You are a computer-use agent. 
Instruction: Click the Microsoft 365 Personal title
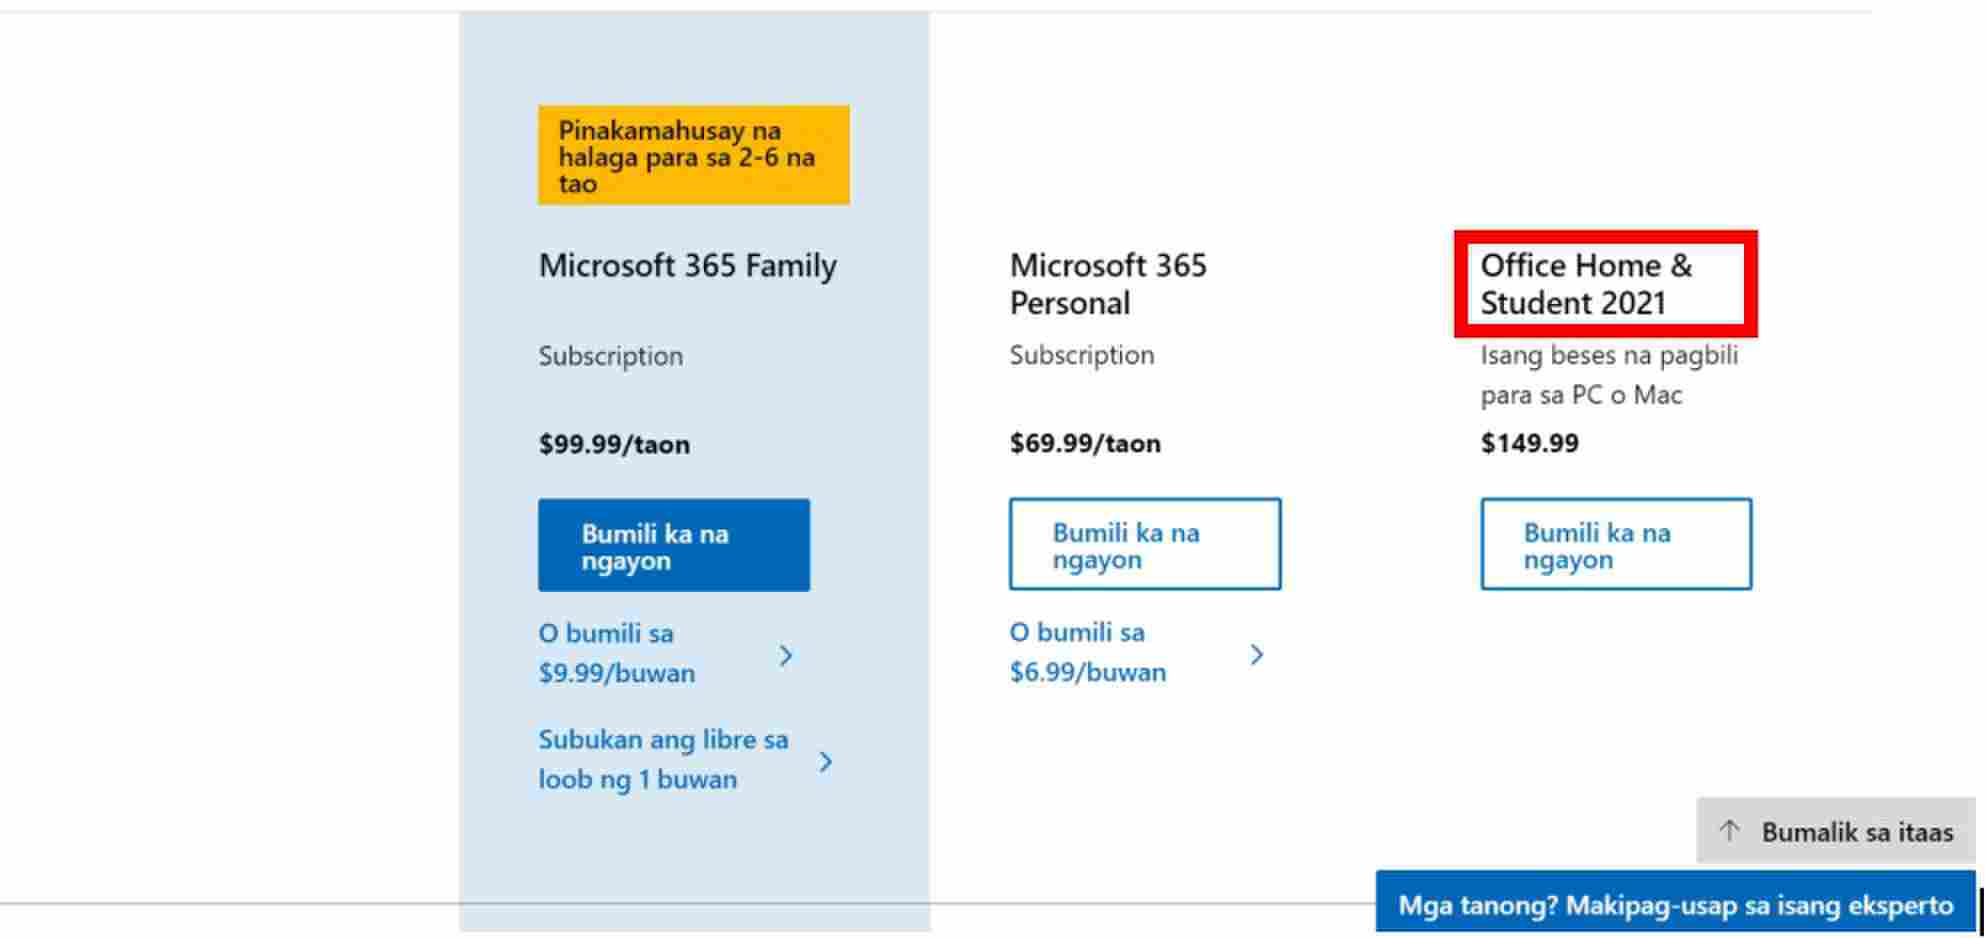[1107, 284]
